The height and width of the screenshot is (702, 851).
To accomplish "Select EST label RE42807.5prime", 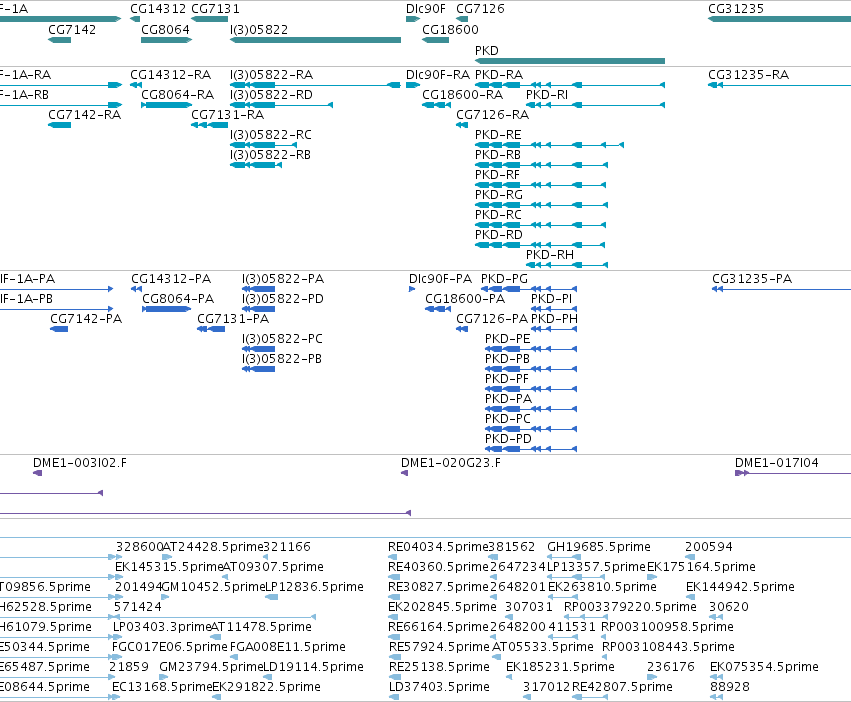I will 622,687.
